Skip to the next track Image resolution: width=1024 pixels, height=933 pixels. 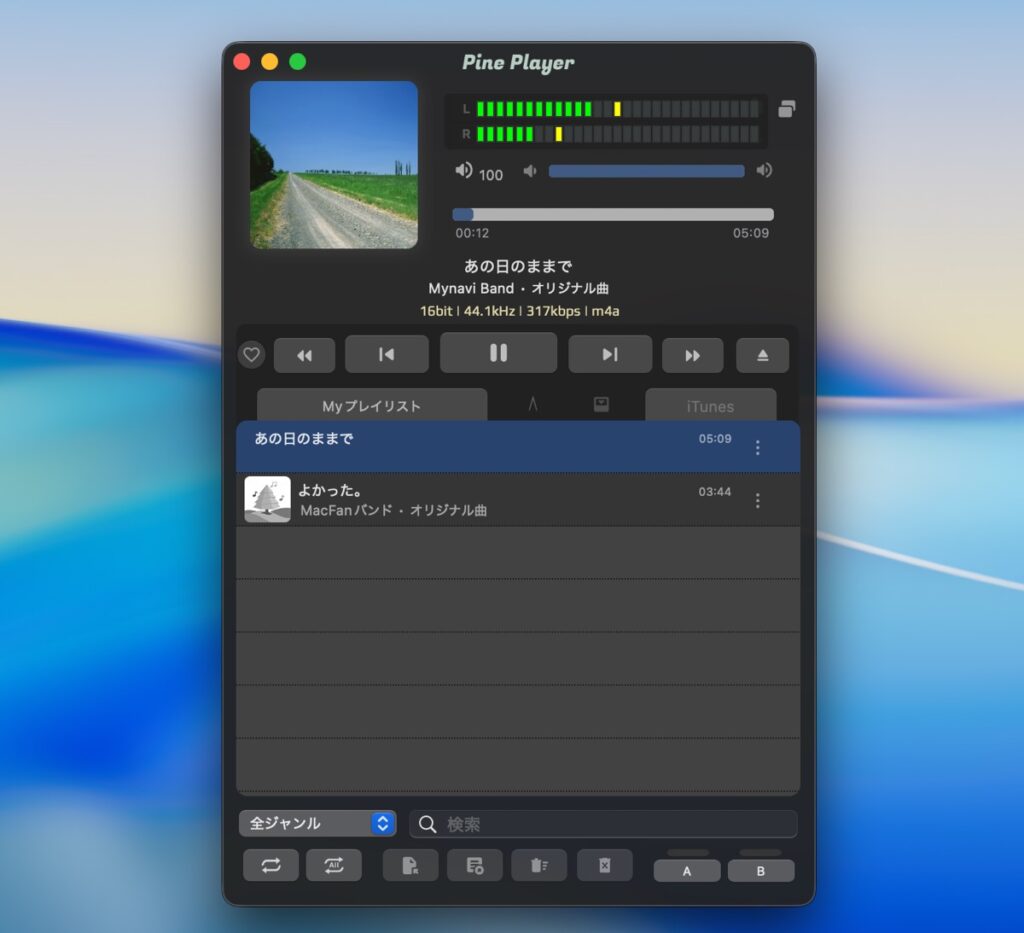tap(610, 354)
